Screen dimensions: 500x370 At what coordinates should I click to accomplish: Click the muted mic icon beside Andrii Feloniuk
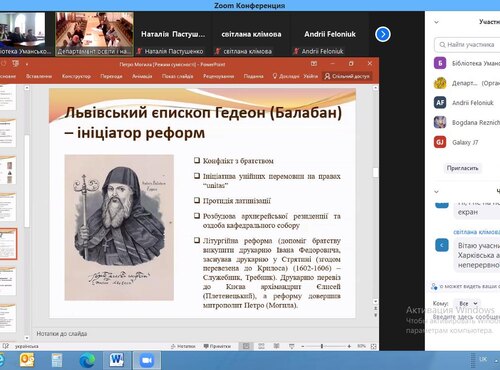coord(296,51)
